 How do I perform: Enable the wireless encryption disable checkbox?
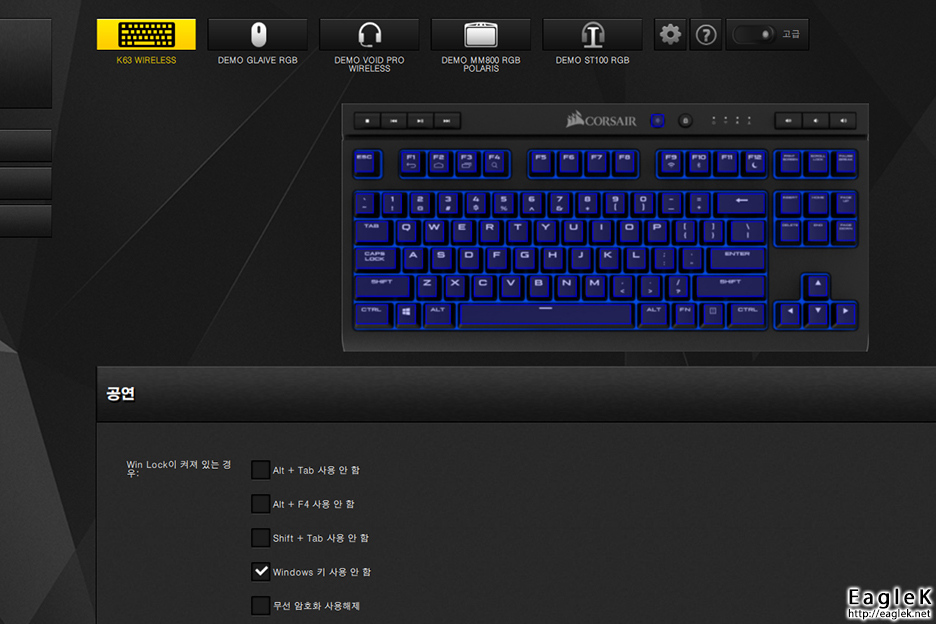pos(260,605)
